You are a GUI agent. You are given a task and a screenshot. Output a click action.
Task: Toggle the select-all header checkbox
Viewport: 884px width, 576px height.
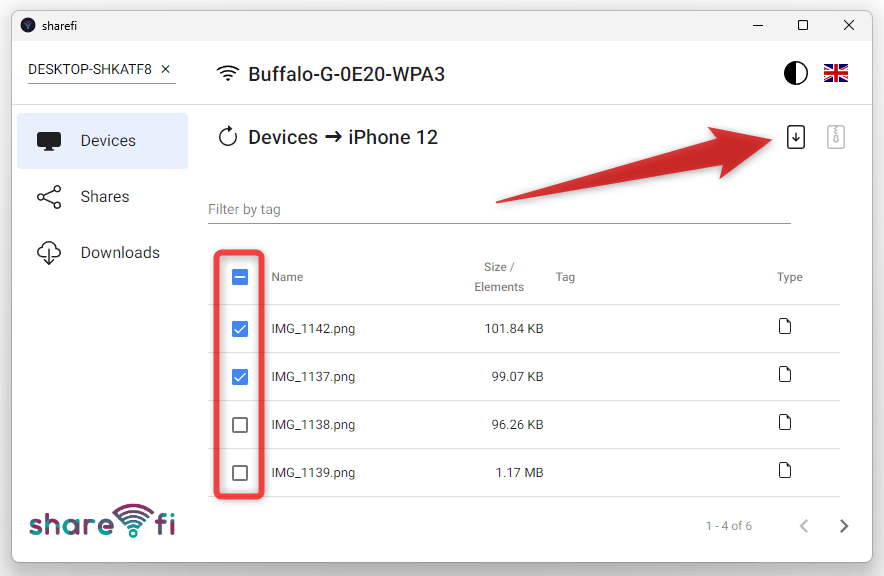(x=240, y=277)
